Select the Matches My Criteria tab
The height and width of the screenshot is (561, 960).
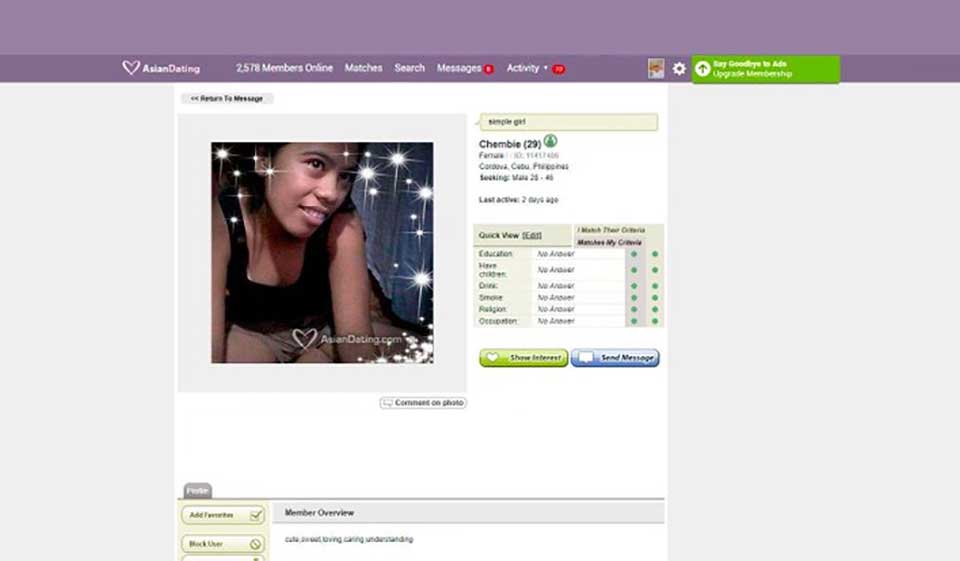click(x=610, y=243)
